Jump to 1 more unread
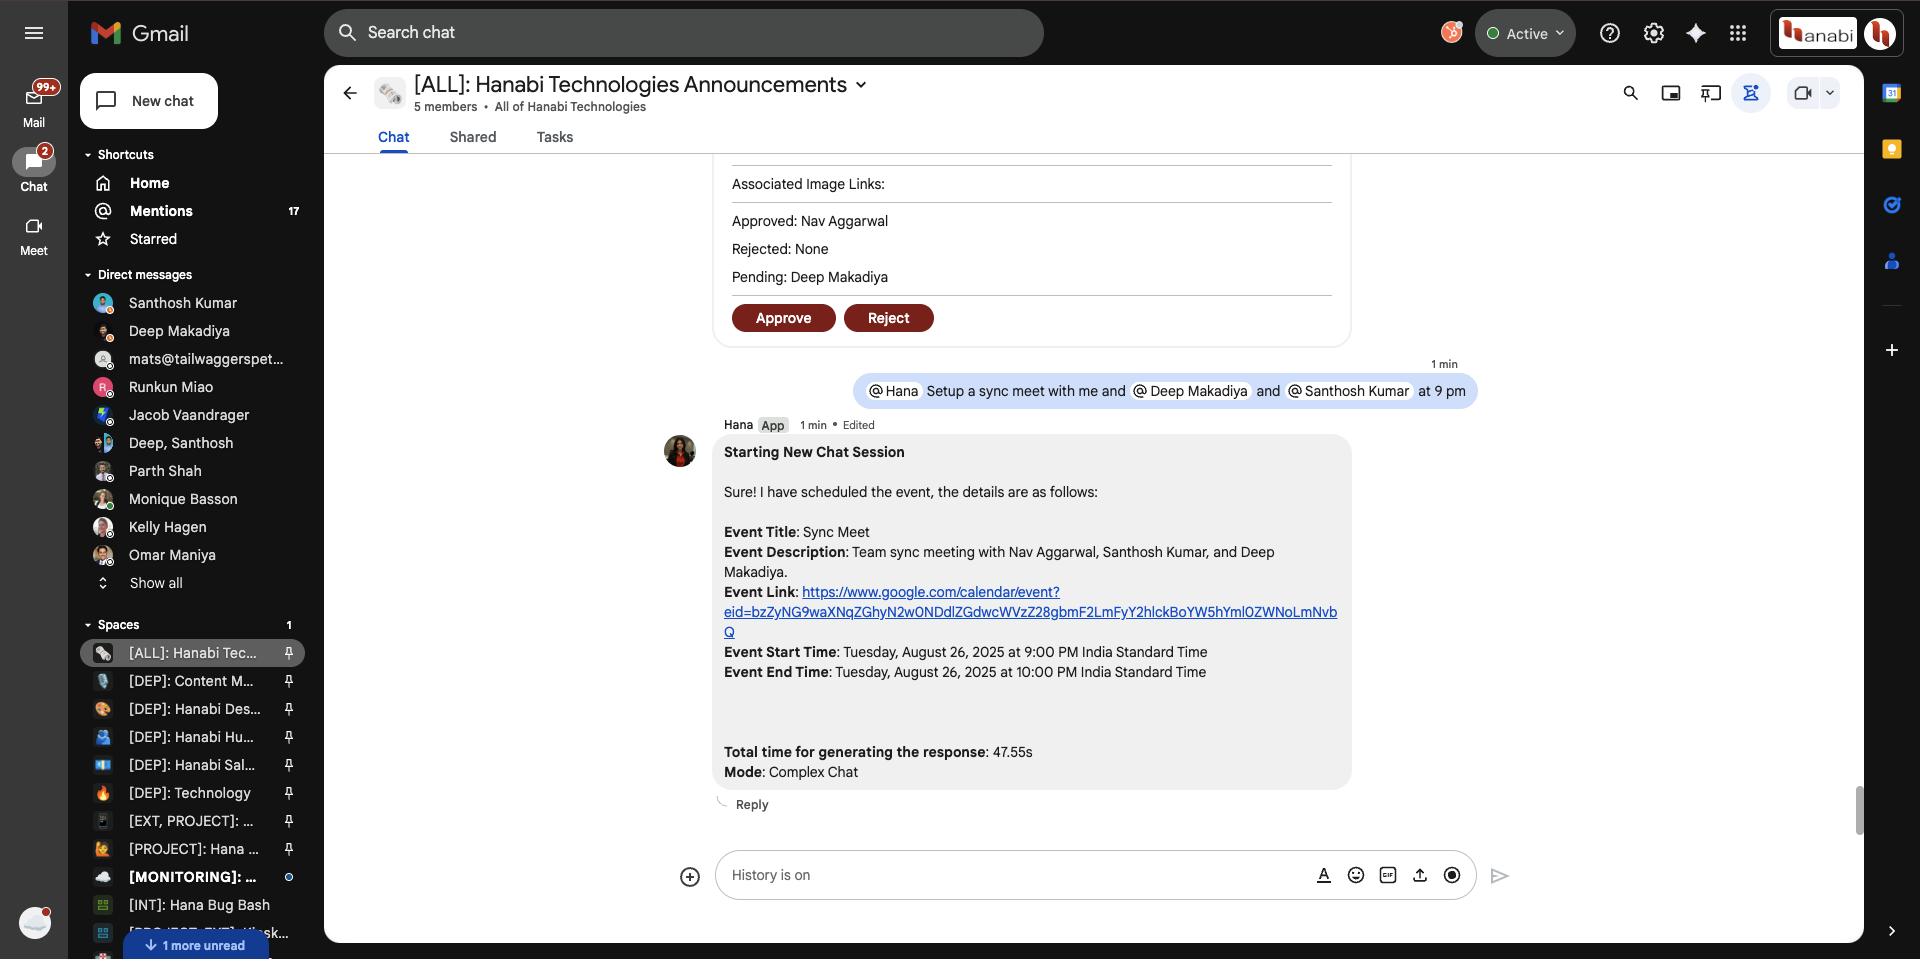This screenshot has width=1920, height=959. click(x=196, y=945)
